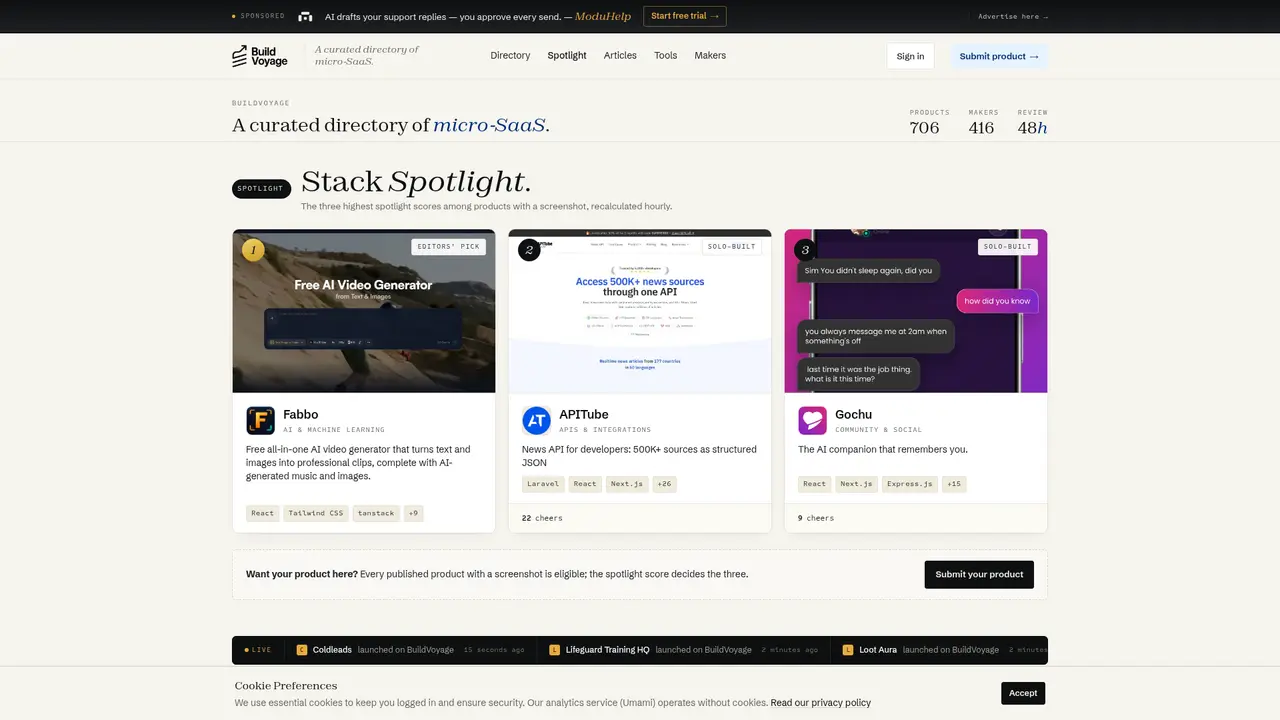1280x720 pixels.
Task: Open the Gochu chat screenshot thumbnail
Action: point(916,311)
